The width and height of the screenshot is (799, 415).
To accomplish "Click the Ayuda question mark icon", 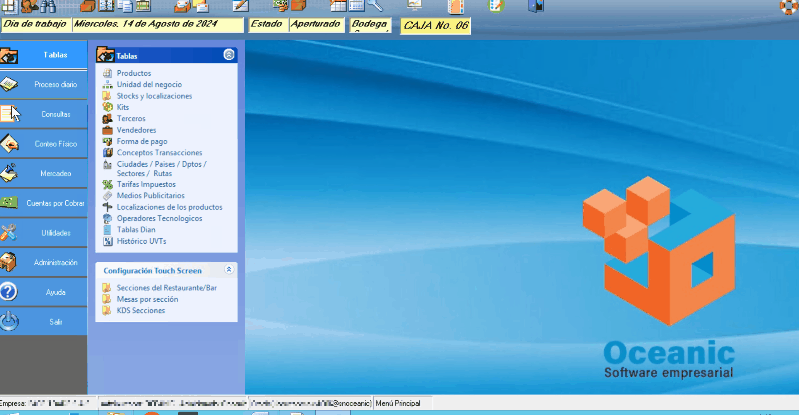I will [9, 292].
